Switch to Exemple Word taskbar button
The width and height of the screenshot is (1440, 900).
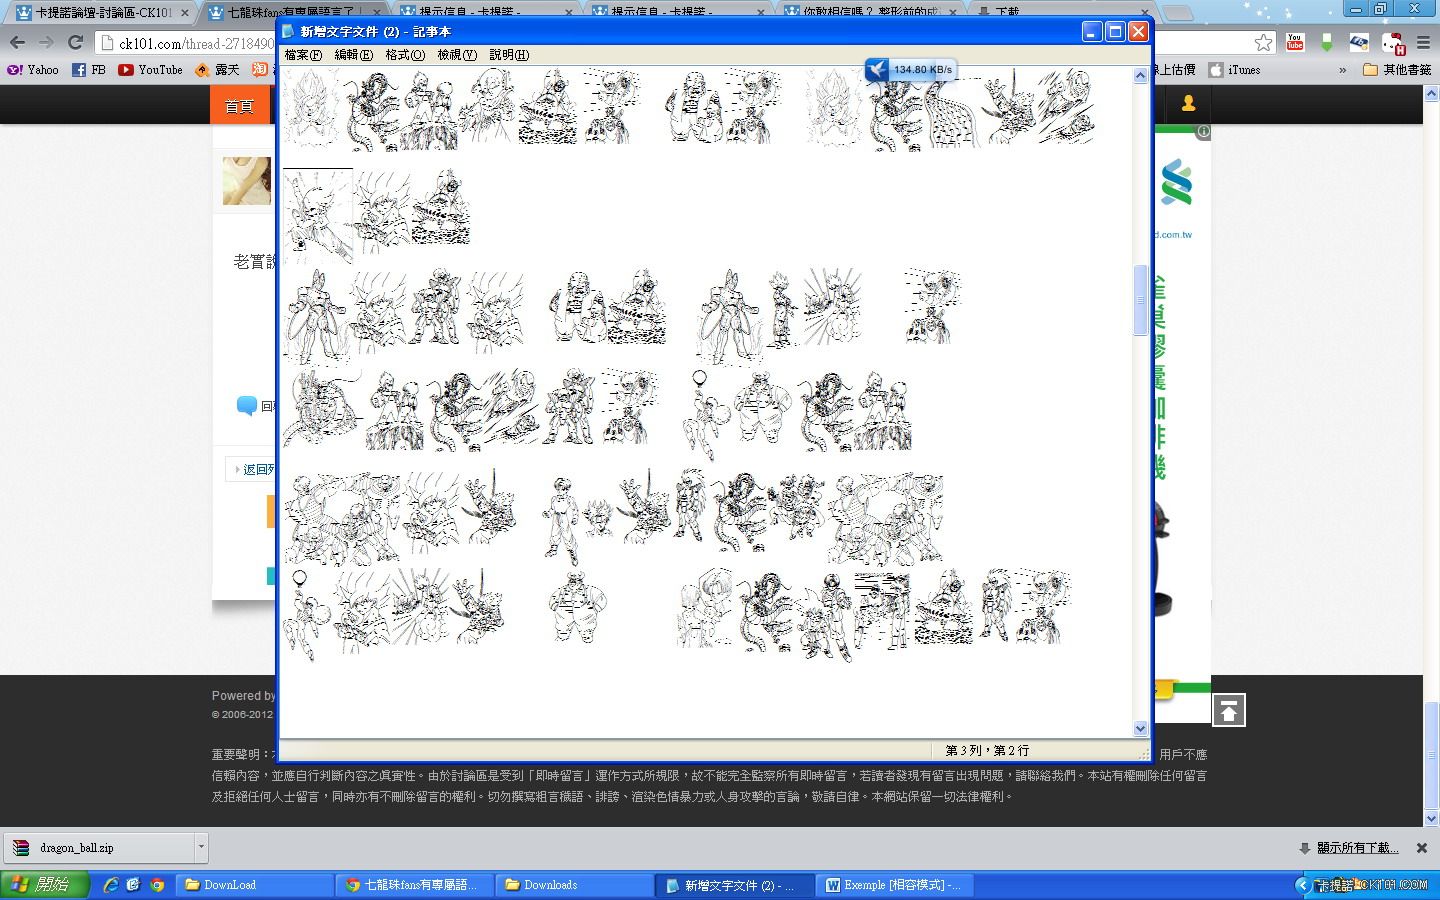pos(895,885)
